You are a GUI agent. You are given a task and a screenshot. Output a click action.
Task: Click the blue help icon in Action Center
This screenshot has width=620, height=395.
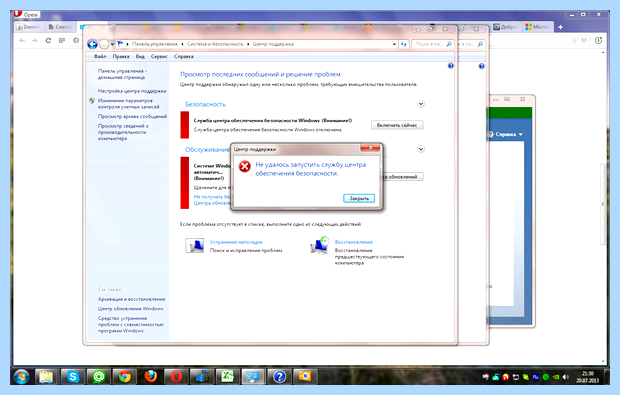[450, 66]
